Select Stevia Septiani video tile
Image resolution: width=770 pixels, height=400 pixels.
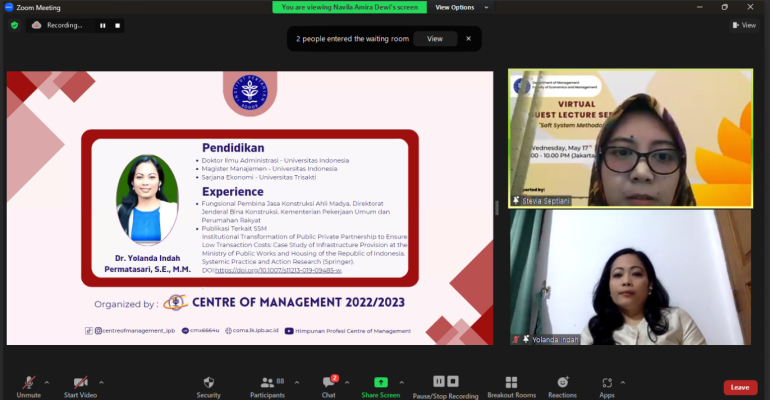631,138
